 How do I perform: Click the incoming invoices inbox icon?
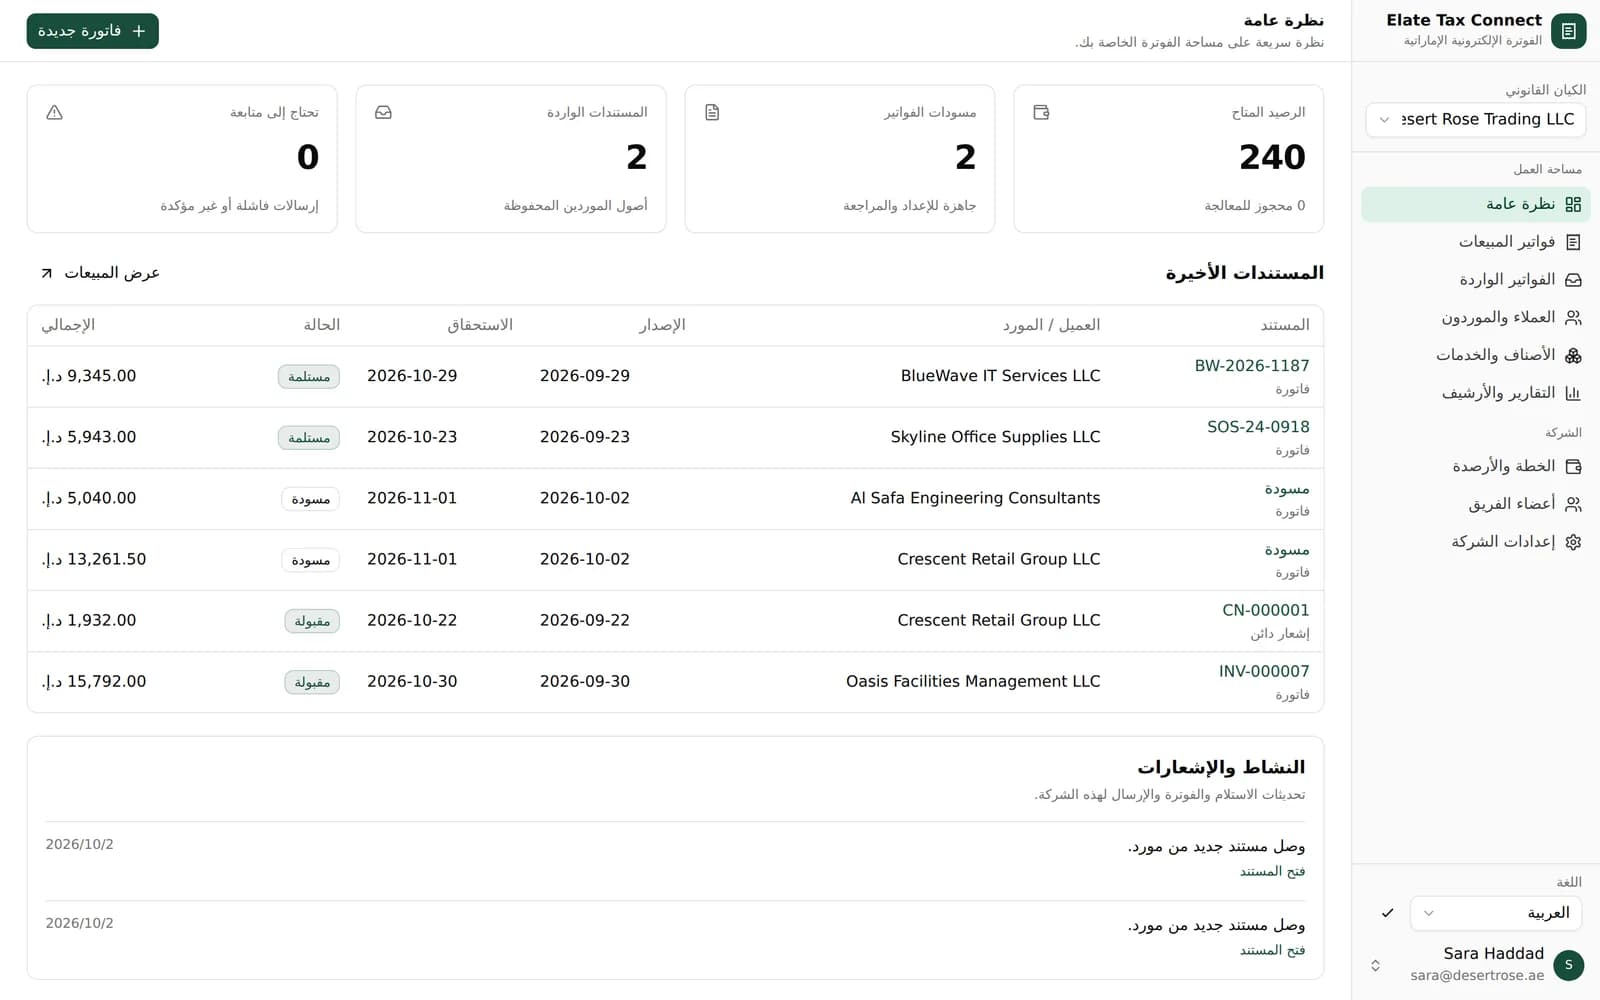point(1573,280)
